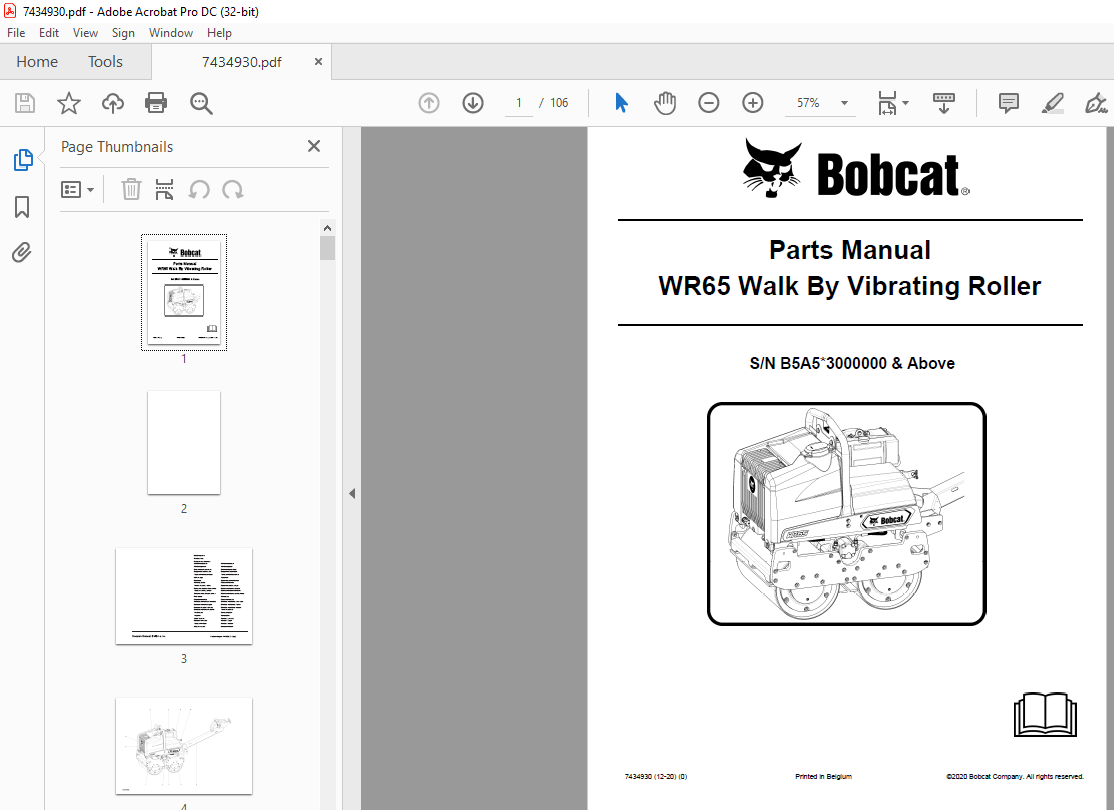Screen dimensions: 1114x810
Task: Open the Find text magnifier tool
Action: pyautogui.click(x=201, y=103)
